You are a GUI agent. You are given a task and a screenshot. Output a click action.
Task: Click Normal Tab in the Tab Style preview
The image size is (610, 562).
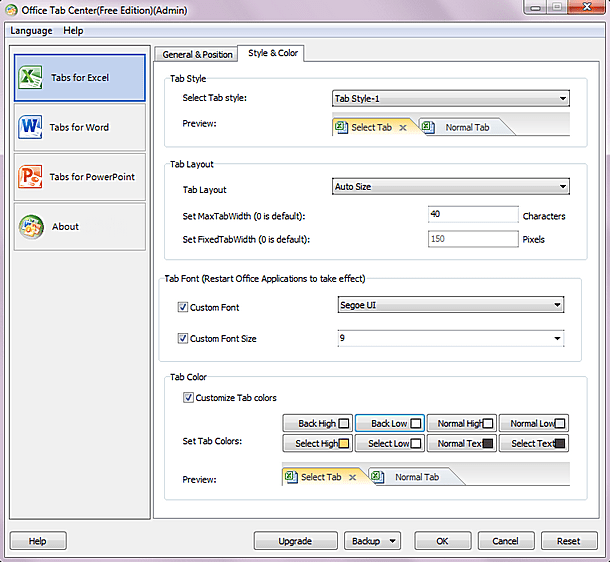[x=467, y=127]
